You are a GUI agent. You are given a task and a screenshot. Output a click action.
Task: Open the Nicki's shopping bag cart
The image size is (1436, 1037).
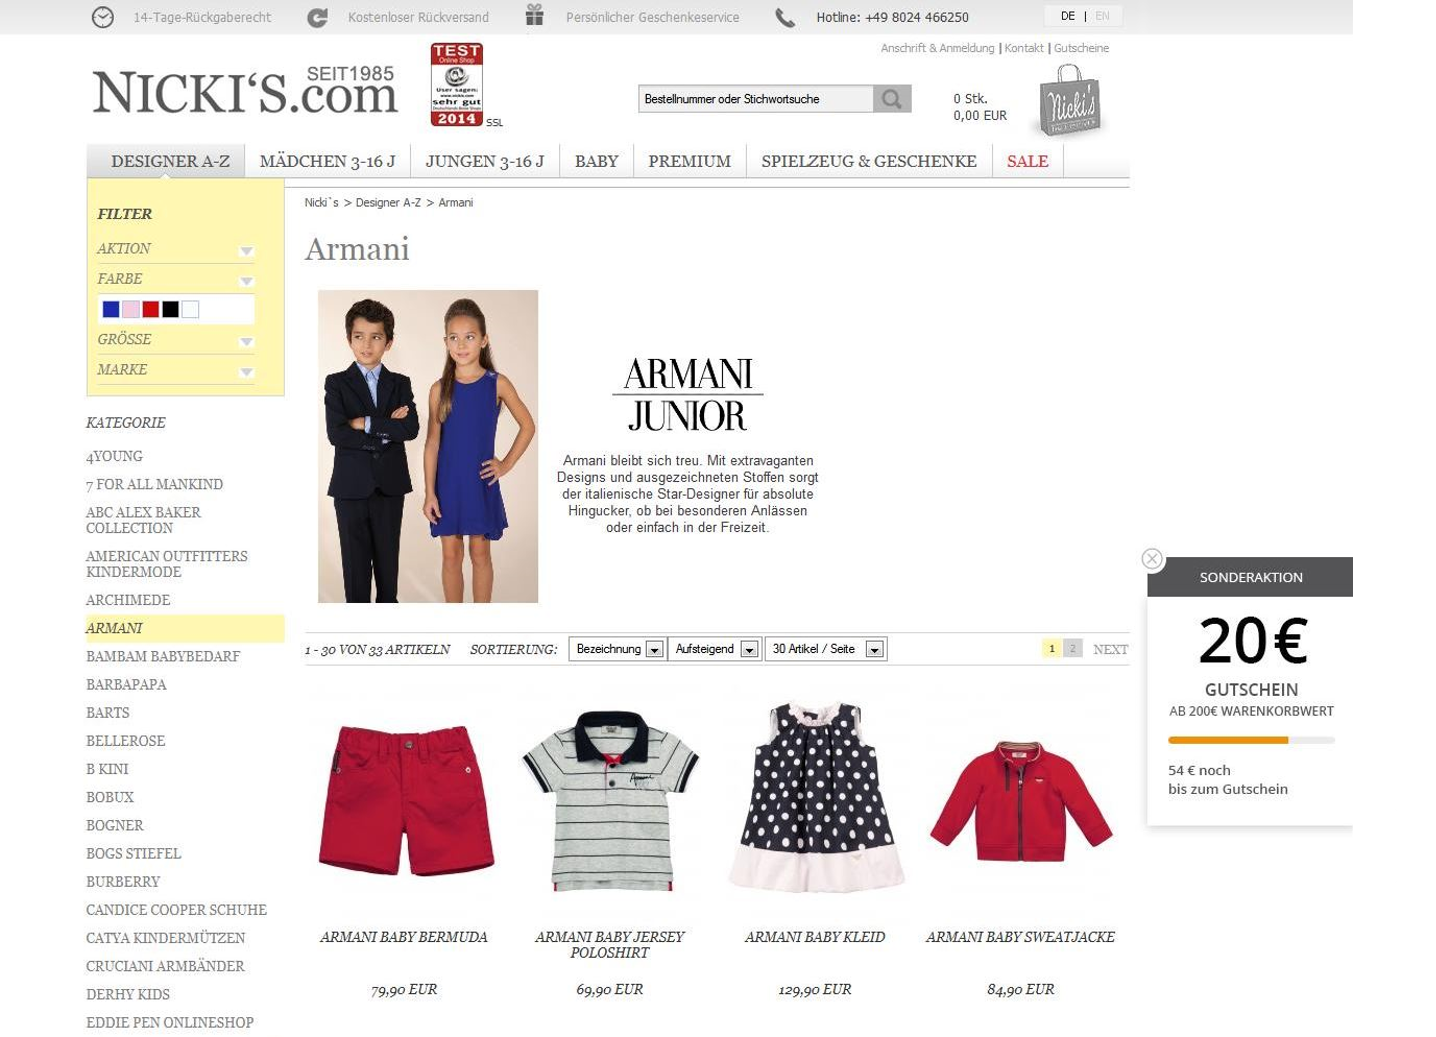[x=1069, y=101]
